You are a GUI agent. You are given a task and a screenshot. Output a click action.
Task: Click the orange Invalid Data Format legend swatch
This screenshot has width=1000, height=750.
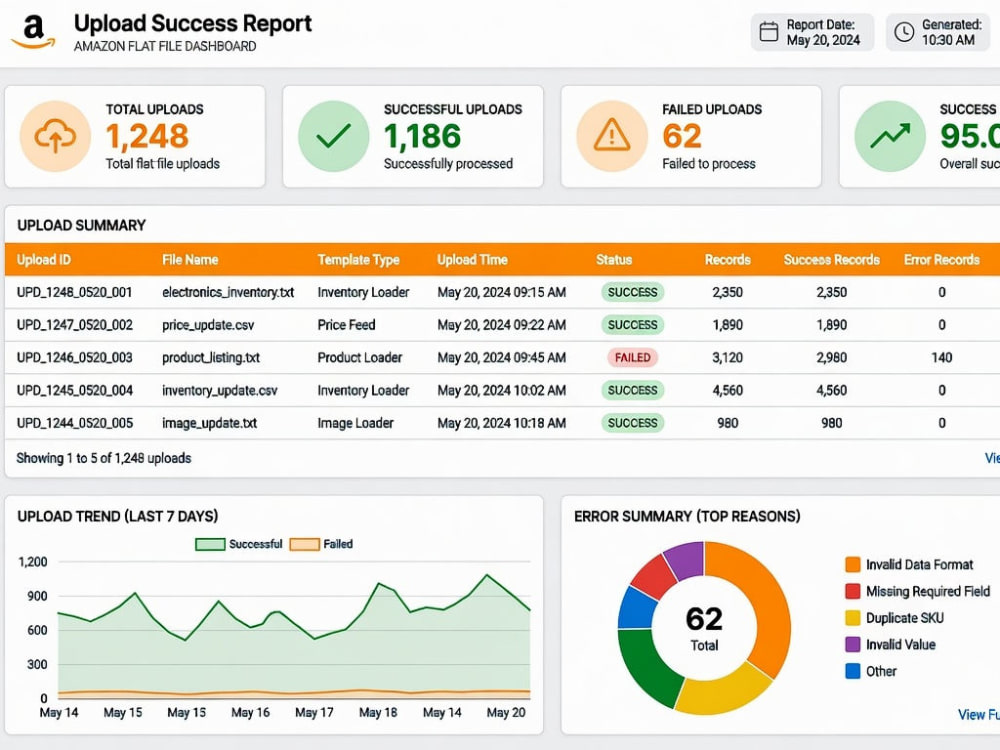[x=853, y=564]
